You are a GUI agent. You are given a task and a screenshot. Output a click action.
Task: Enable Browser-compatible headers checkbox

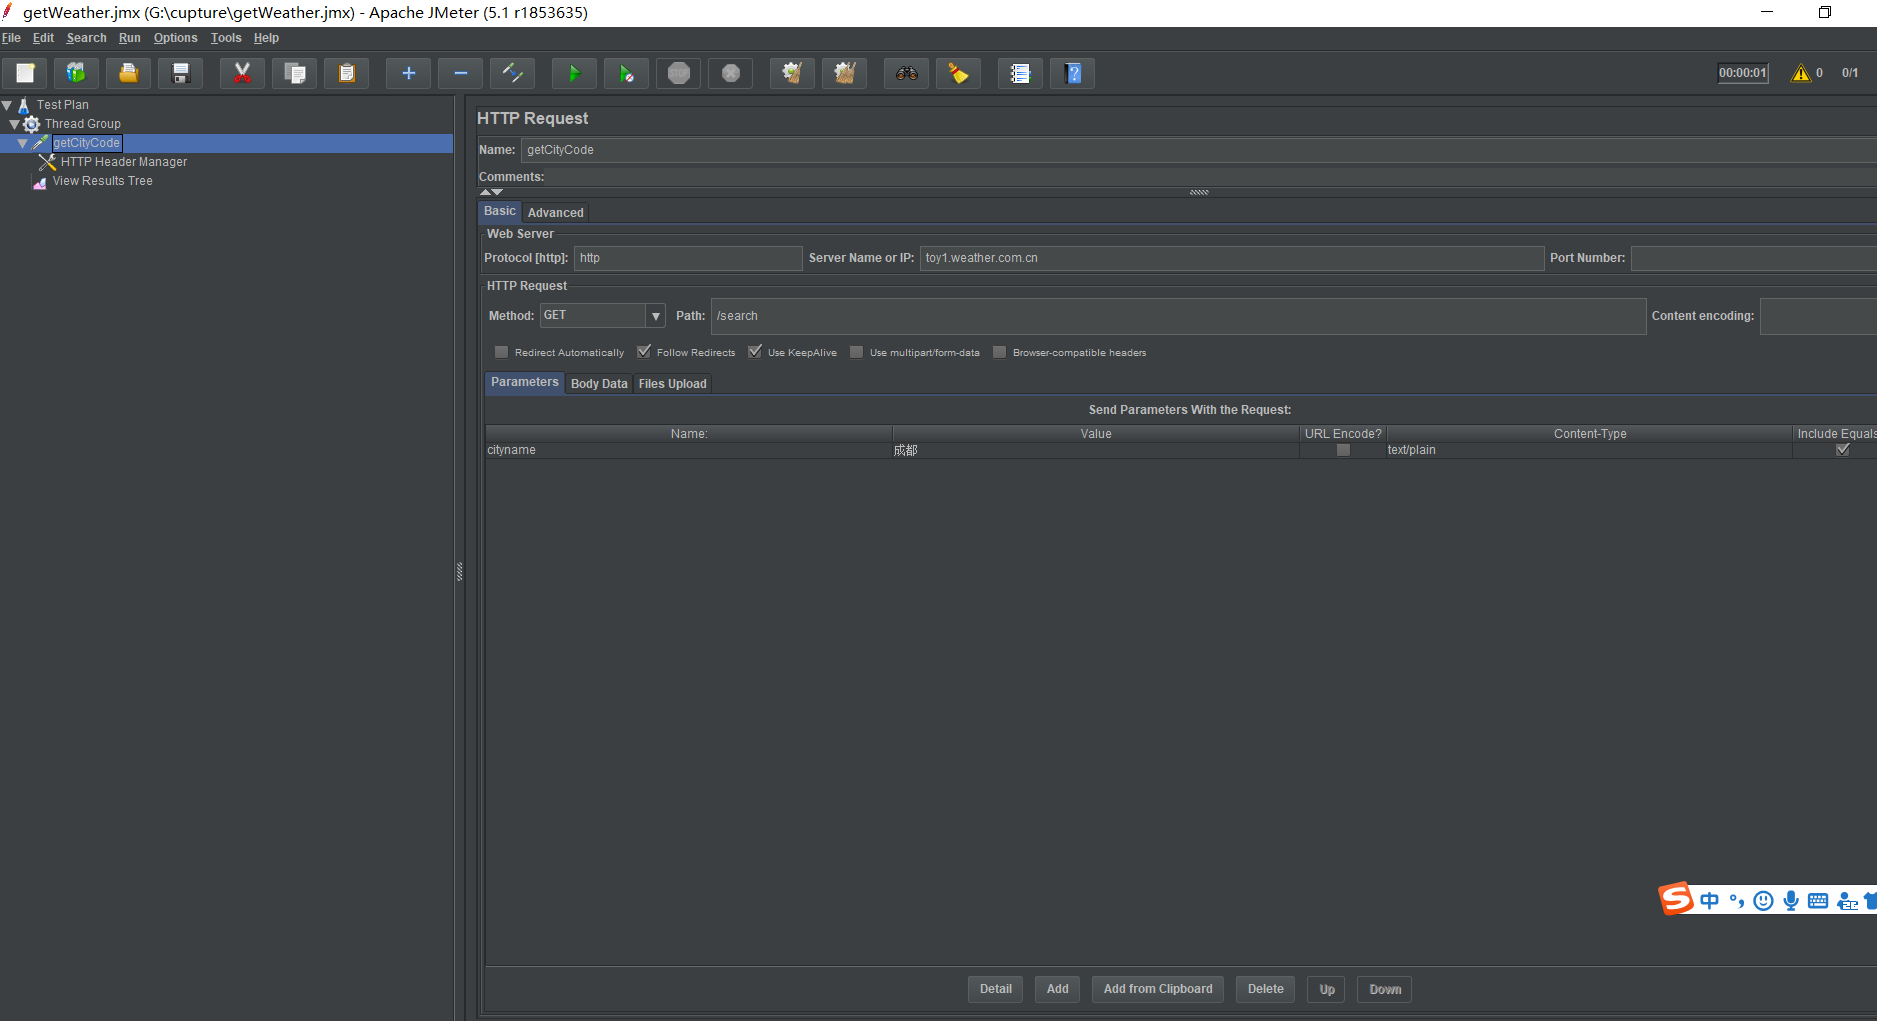tap(1000, 352)
